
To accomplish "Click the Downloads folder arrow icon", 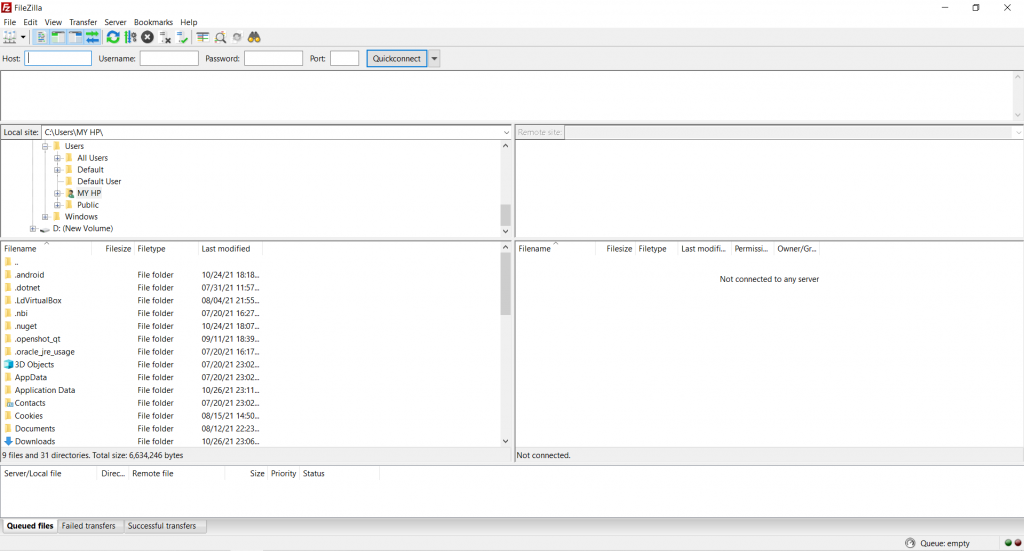I will point(8,441).
